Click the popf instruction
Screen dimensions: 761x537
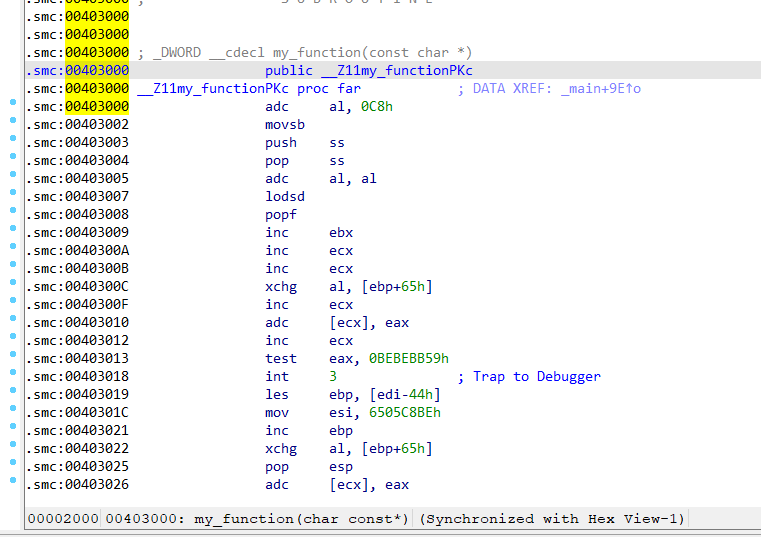point(281,215)
